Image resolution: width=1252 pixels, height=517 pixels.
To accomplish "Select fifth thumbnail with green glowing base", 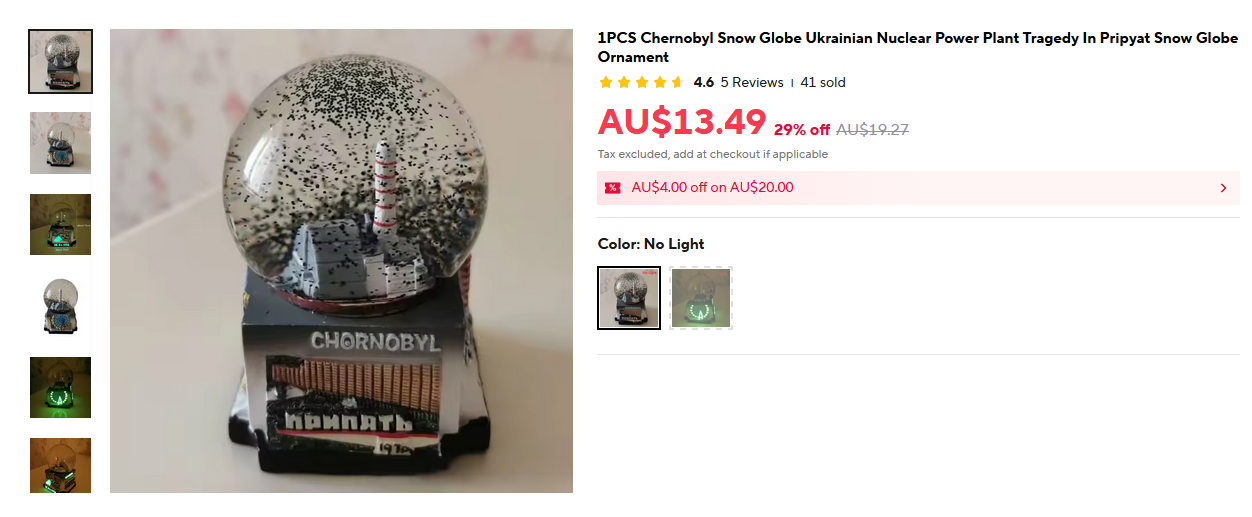I will tap(60, 387).
